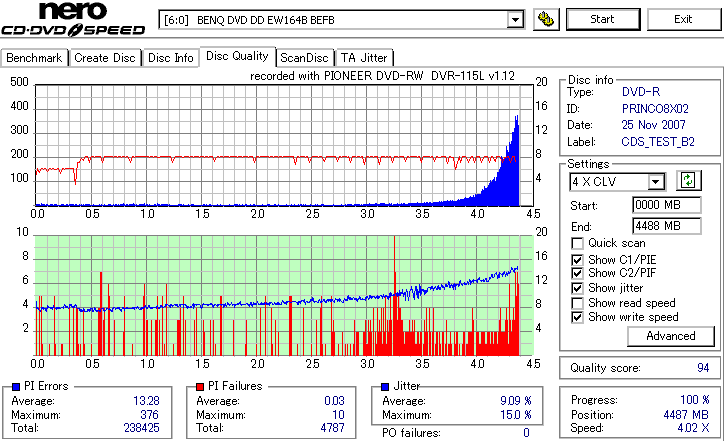Click the recorded with PIONEER DVD-RW caption
This screenshot has width=724, height=441.
(x=382, y=76)
